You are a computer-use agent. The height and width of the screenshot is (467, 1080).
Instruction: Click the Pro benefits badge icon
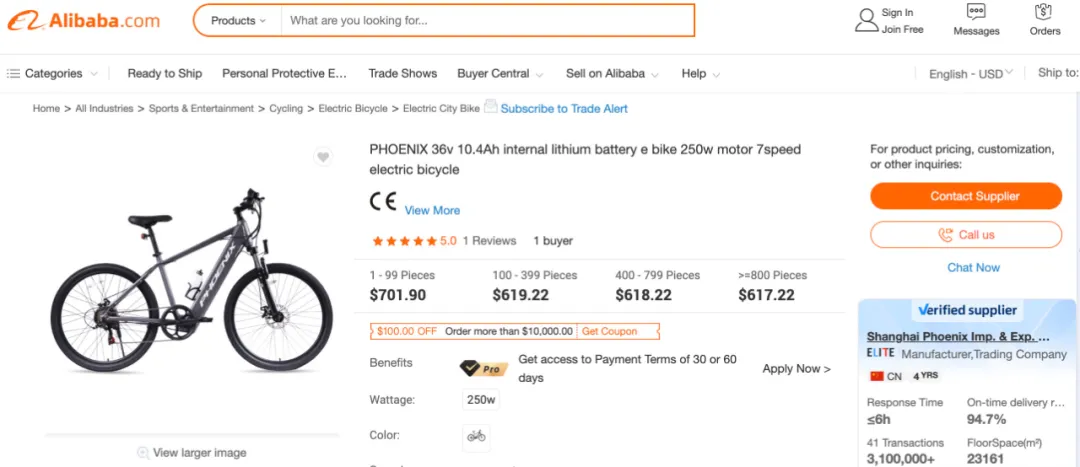(484, 369)
